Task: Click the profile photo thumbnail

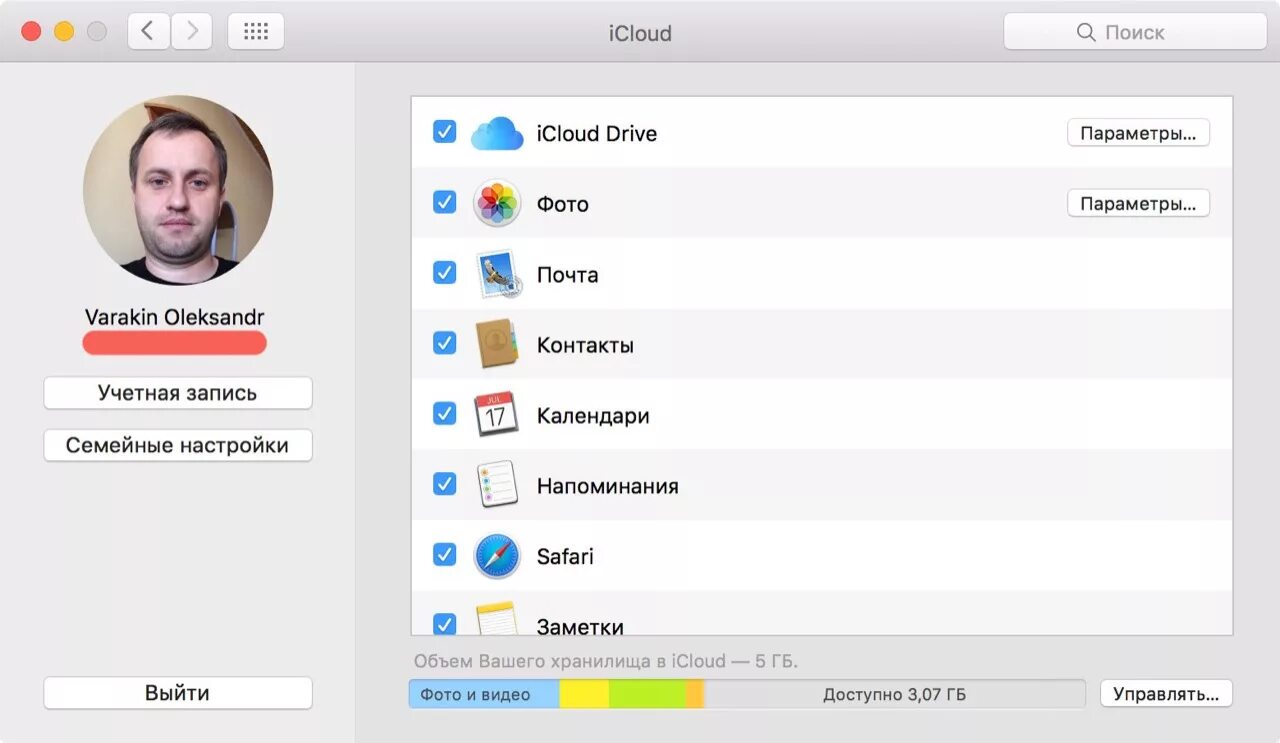Action: coord(178,190)
